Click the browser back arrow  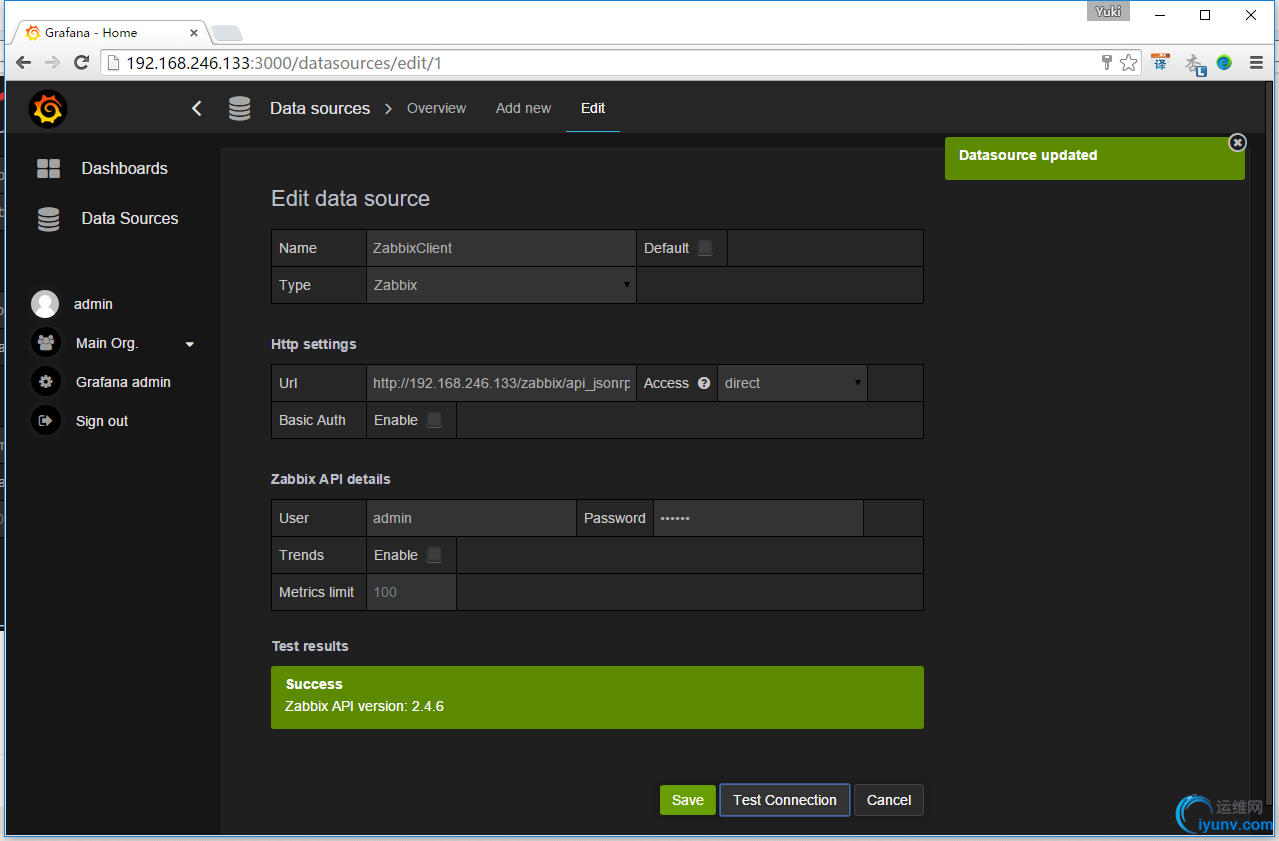(x=23, y=63)
